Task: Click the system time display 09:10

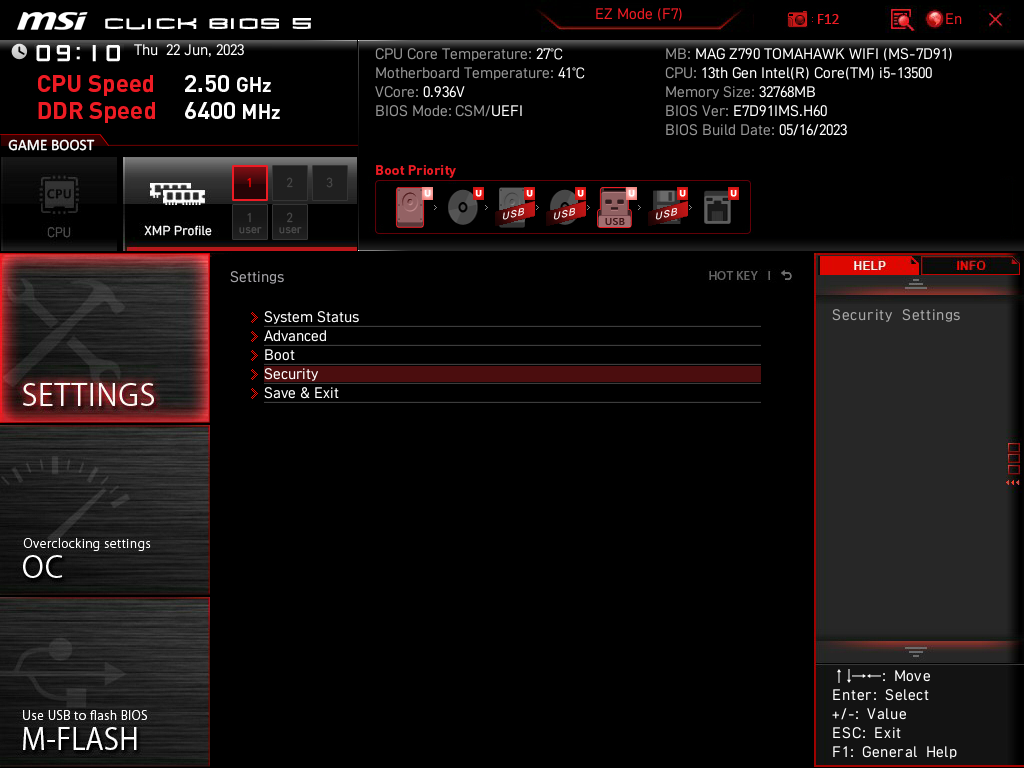Action: click(78, 52)
